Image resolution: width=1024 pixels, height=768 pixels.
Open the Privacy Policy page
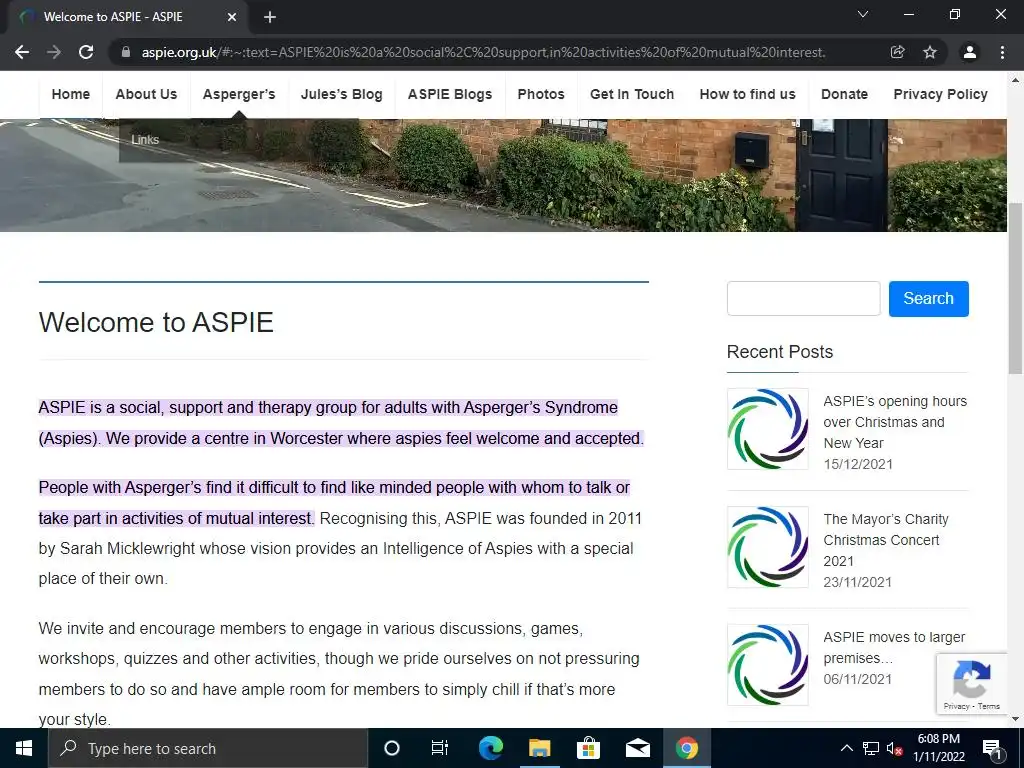pyautogui.click(x=940, y=94)
